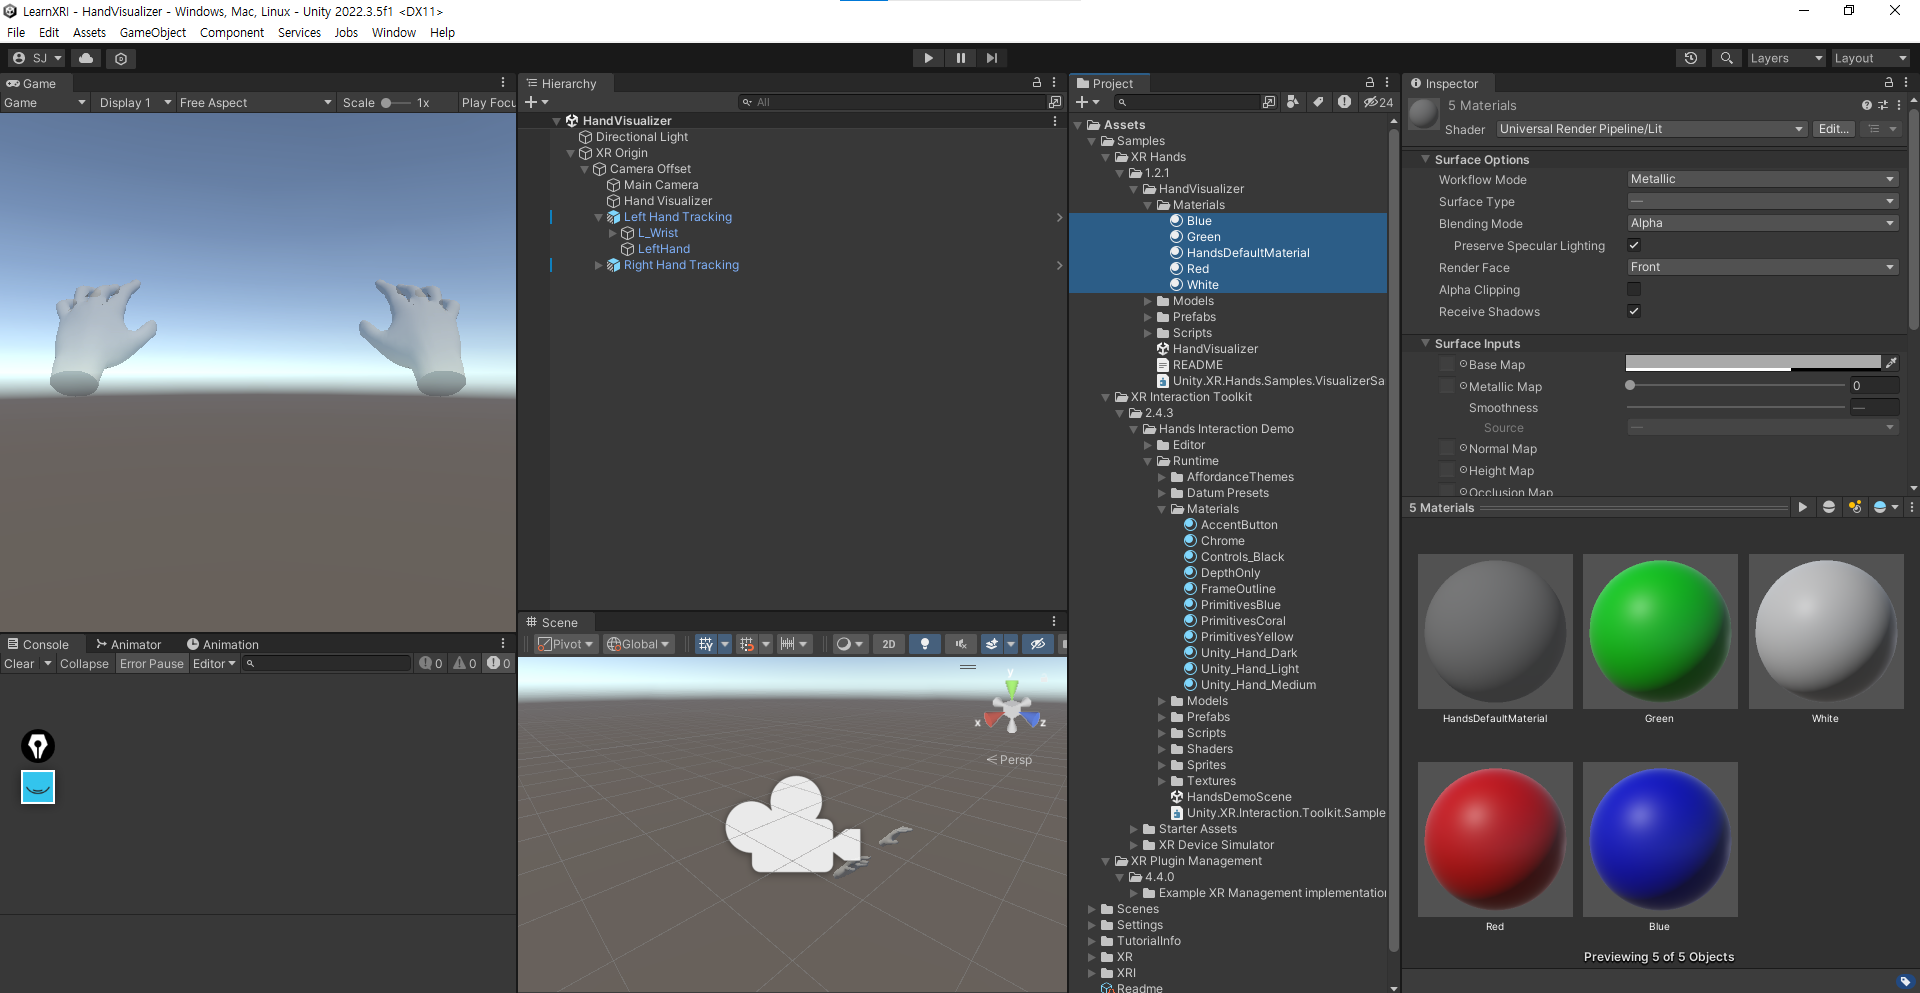Viewport: 1920px width, 993px height.
Task: Toggle preview light icon in material preview
Action: point(1855,507)
